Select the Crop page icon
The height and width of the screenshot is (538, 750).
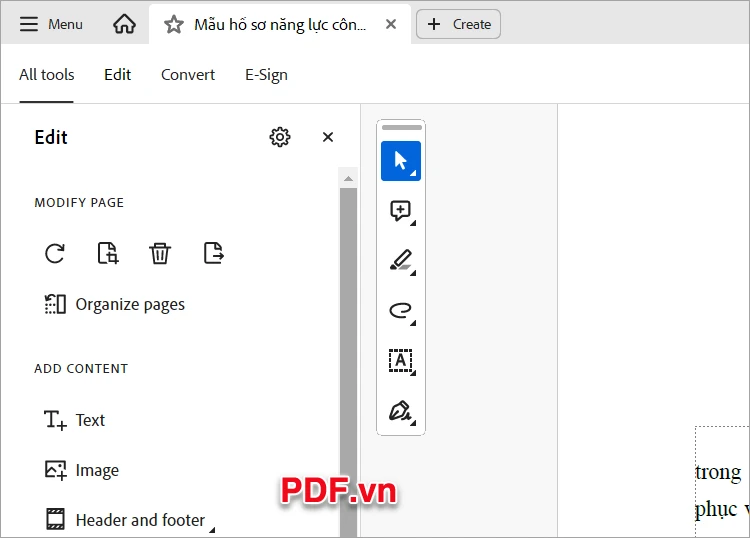coord(108,253)
